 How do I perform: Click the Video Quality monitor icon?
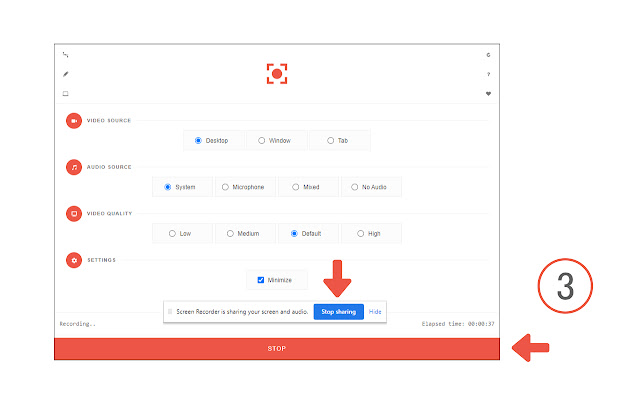74,214
